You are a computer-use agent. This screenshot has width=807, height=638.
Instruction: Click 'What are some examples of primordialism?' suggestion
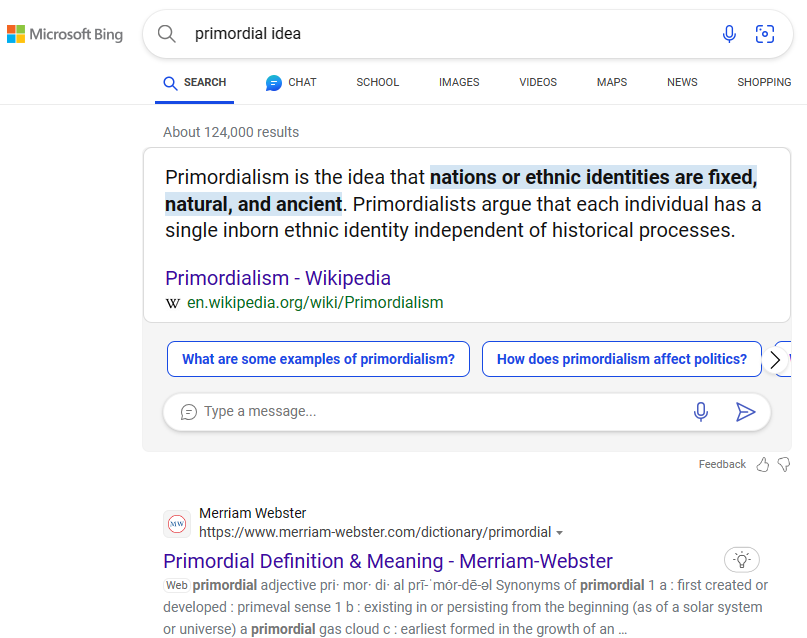coord(318,359)
